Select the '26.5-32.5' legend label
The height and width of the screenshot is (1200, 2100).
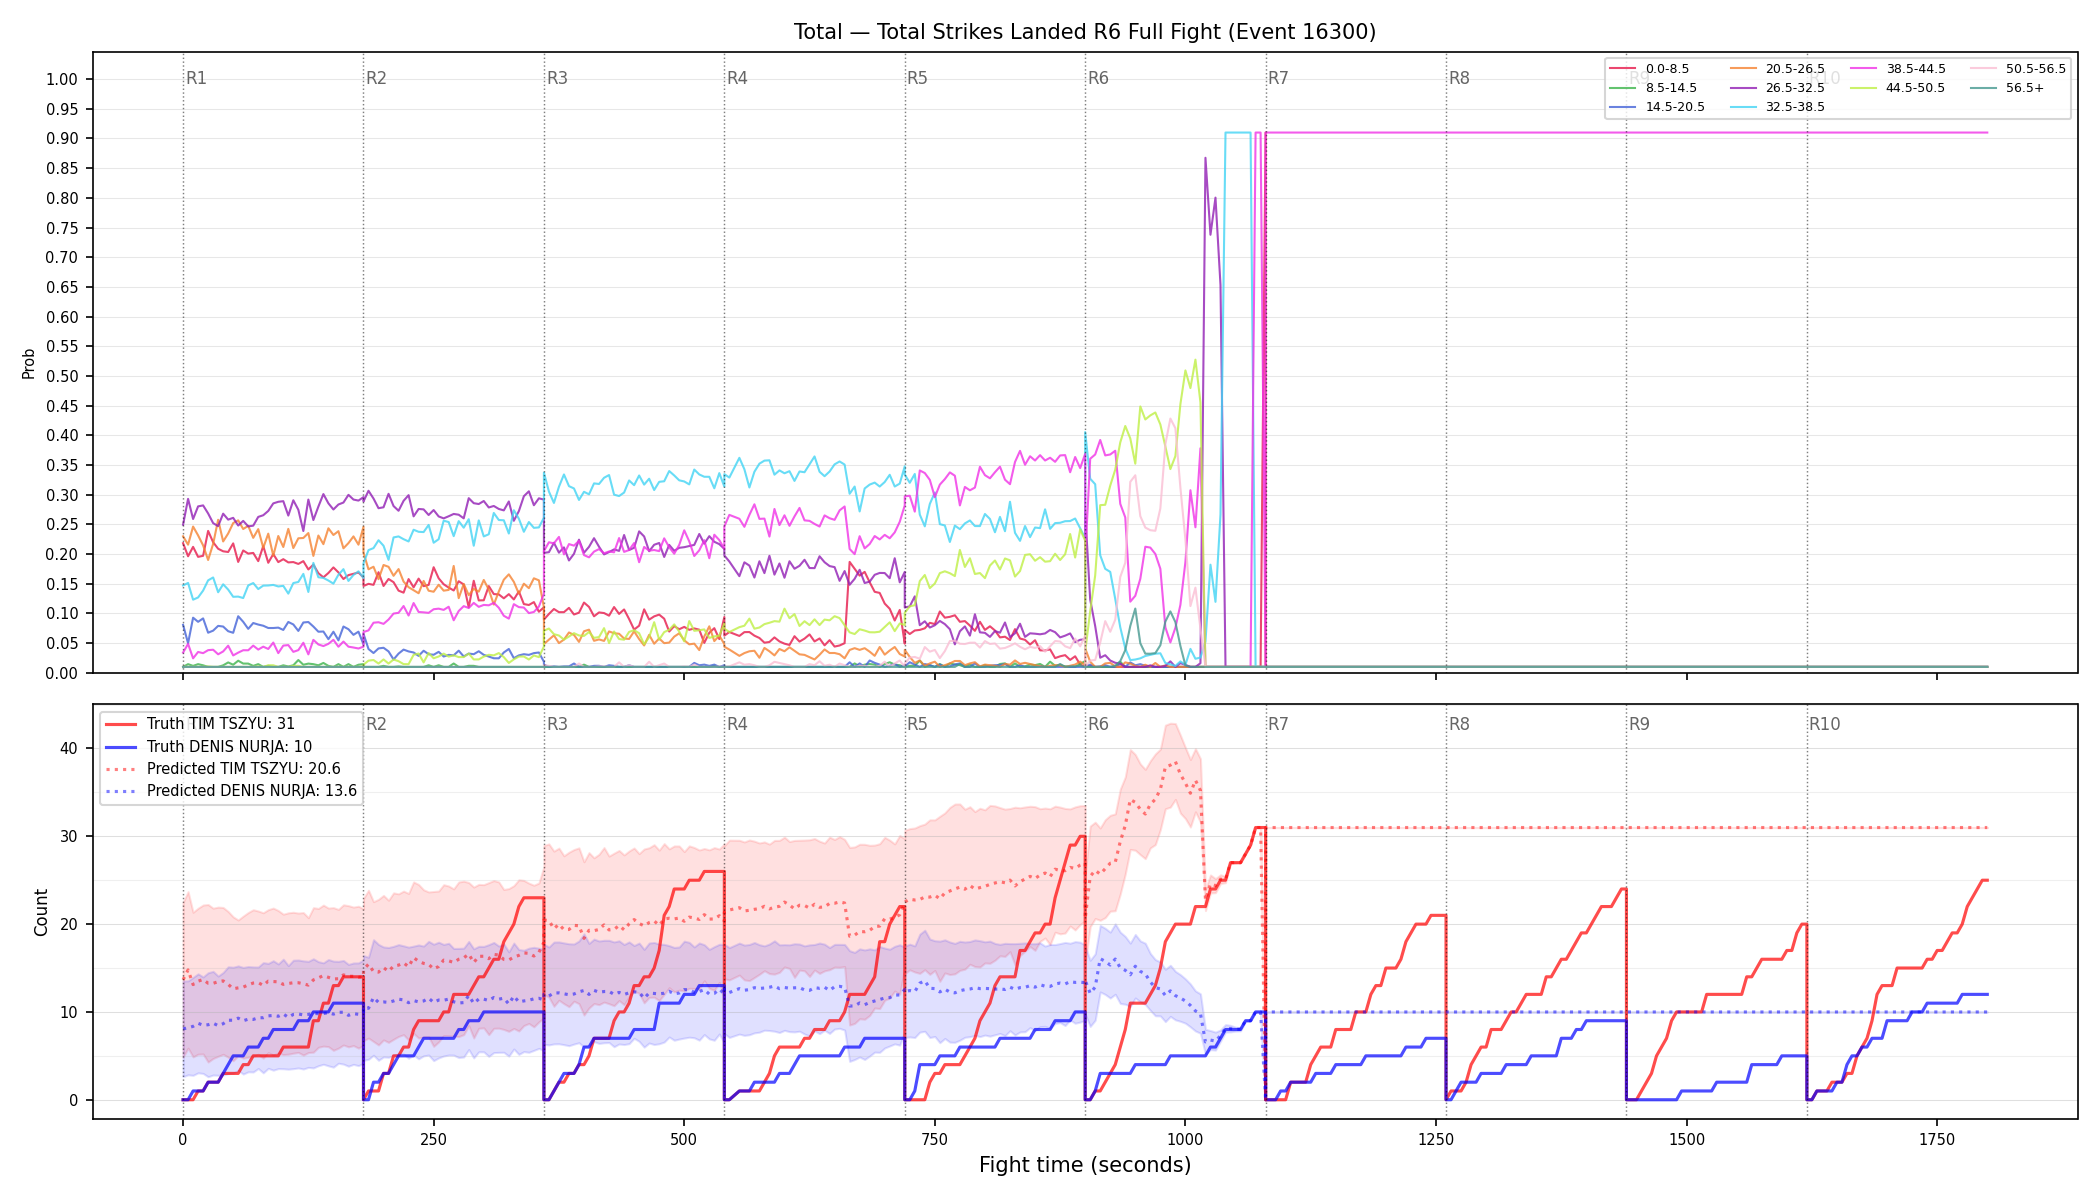[x=1795, y=88]
